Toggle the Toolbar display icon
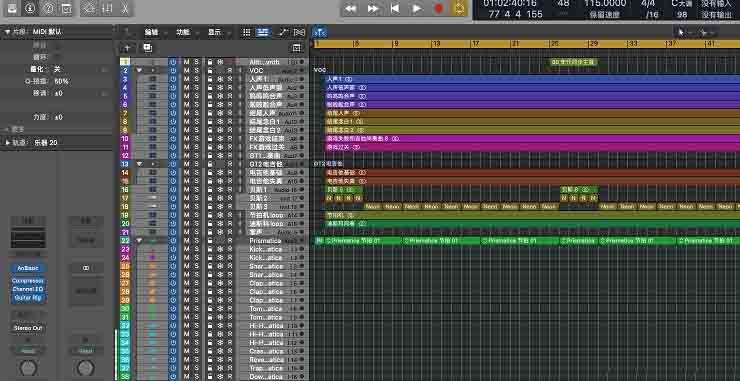This screenshot has width=740, height=381. [66, 8]
